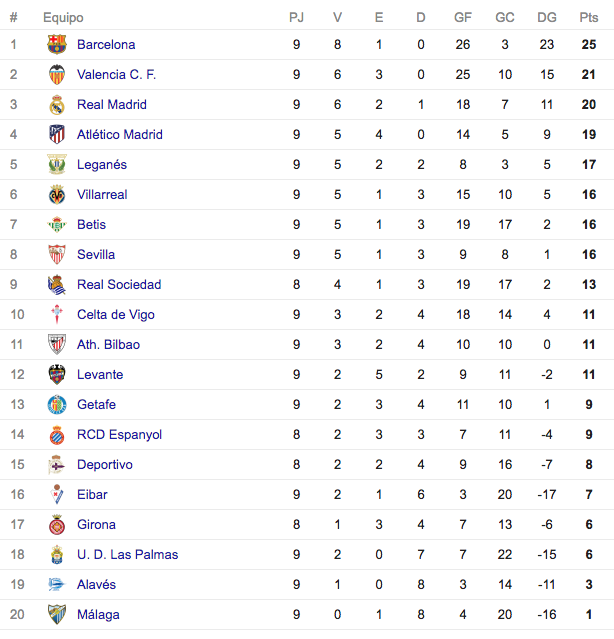
Task: Open the Real Sociedad team link
Action: (119, 284)
